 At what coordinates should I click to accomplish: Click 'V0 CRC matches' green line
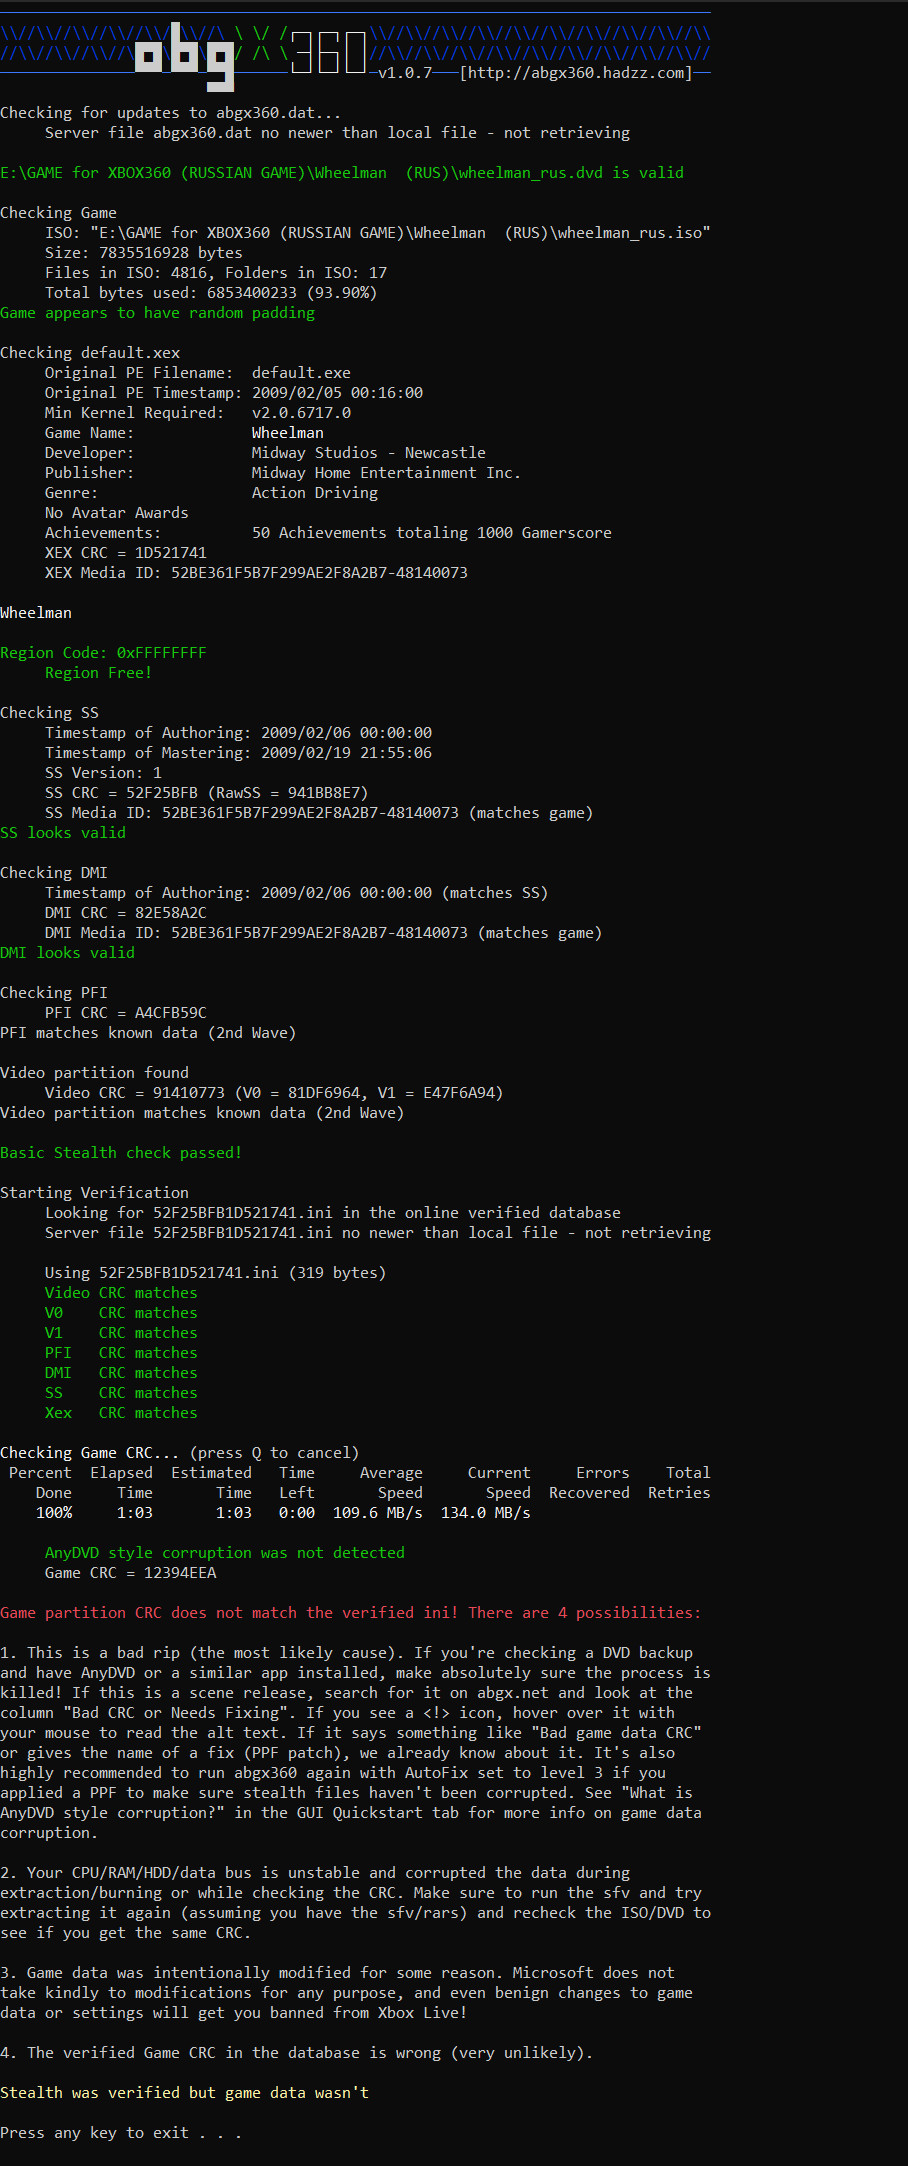pos(121,1313)
